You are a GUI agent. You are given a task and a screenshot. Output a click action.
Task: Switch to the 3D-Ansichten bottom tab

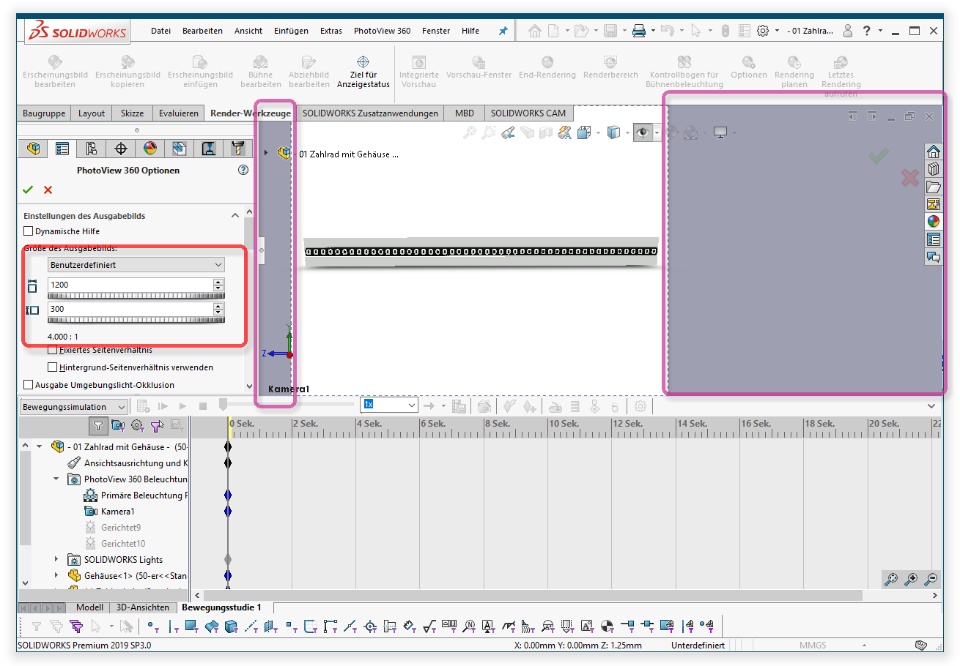[x=143, y=607]
